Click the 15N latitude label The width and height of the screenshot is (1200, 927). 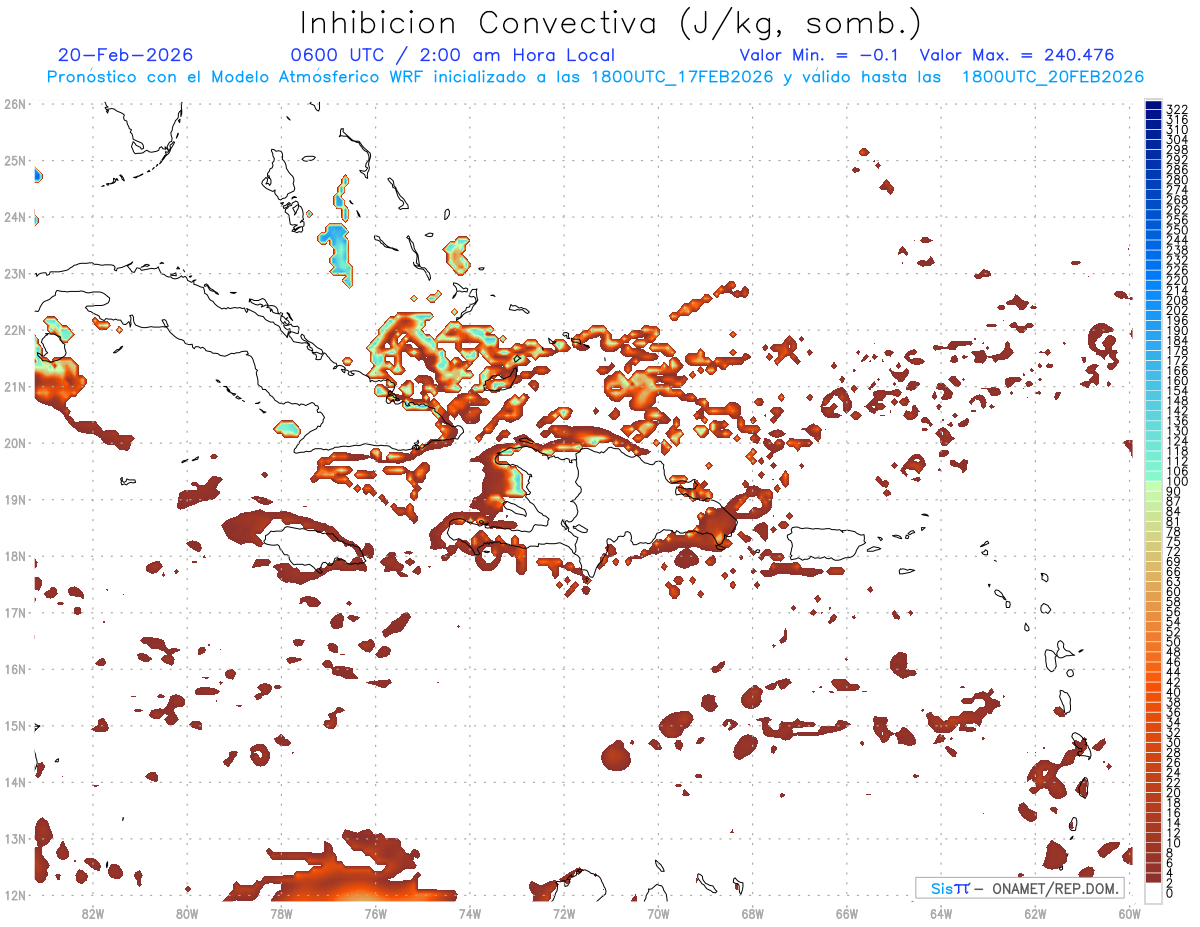tap(15, 725)
